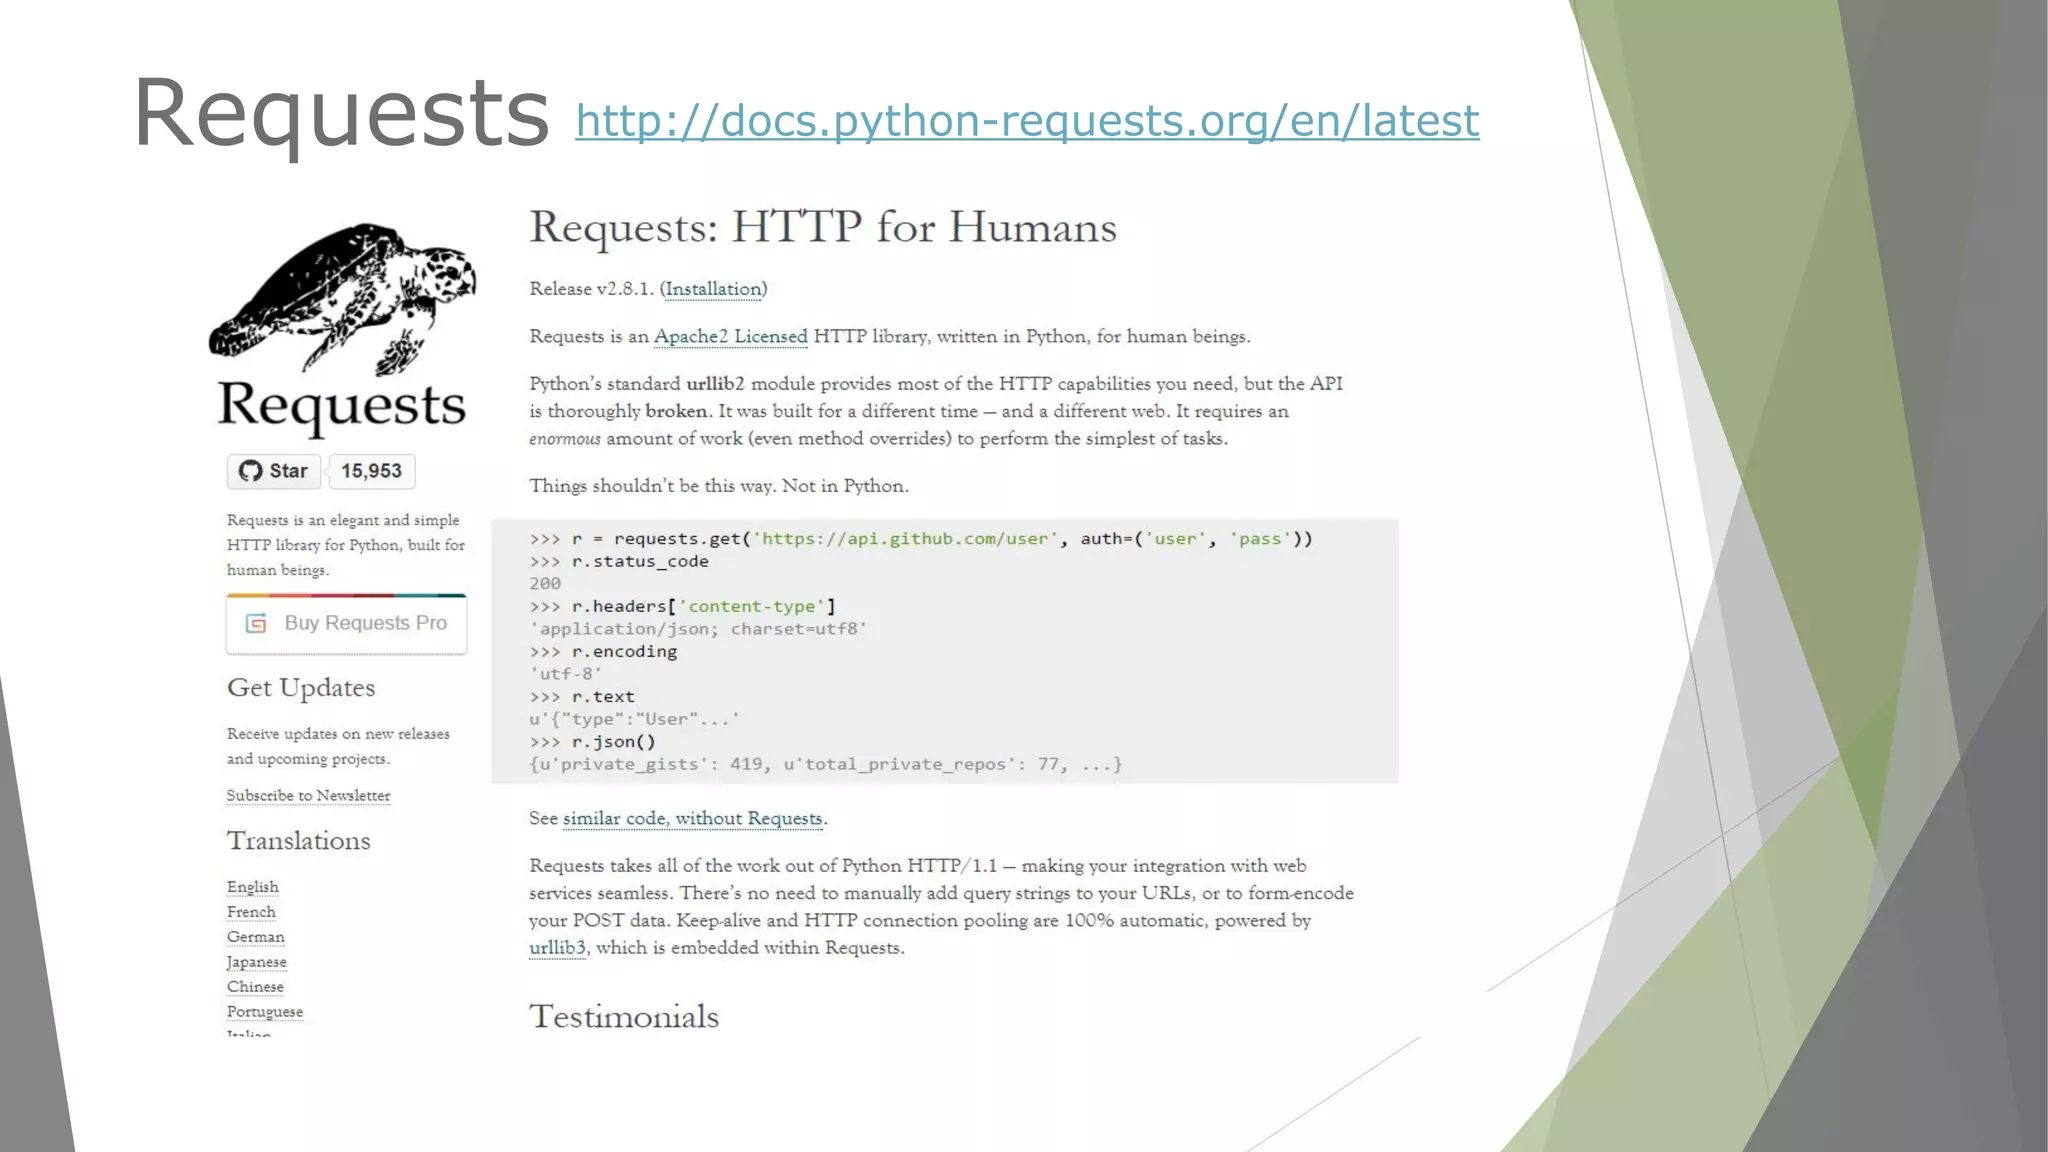Click the u'{"type":"User"...' output line
Viewport: 2048px width, 1152px height.
[x=634, y=720]
